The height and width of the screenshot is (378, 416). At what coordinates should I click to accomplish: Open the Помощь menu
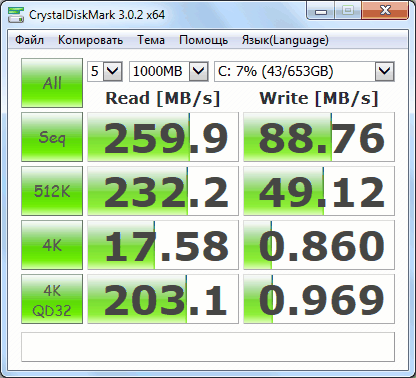click(x=203, y=40)
